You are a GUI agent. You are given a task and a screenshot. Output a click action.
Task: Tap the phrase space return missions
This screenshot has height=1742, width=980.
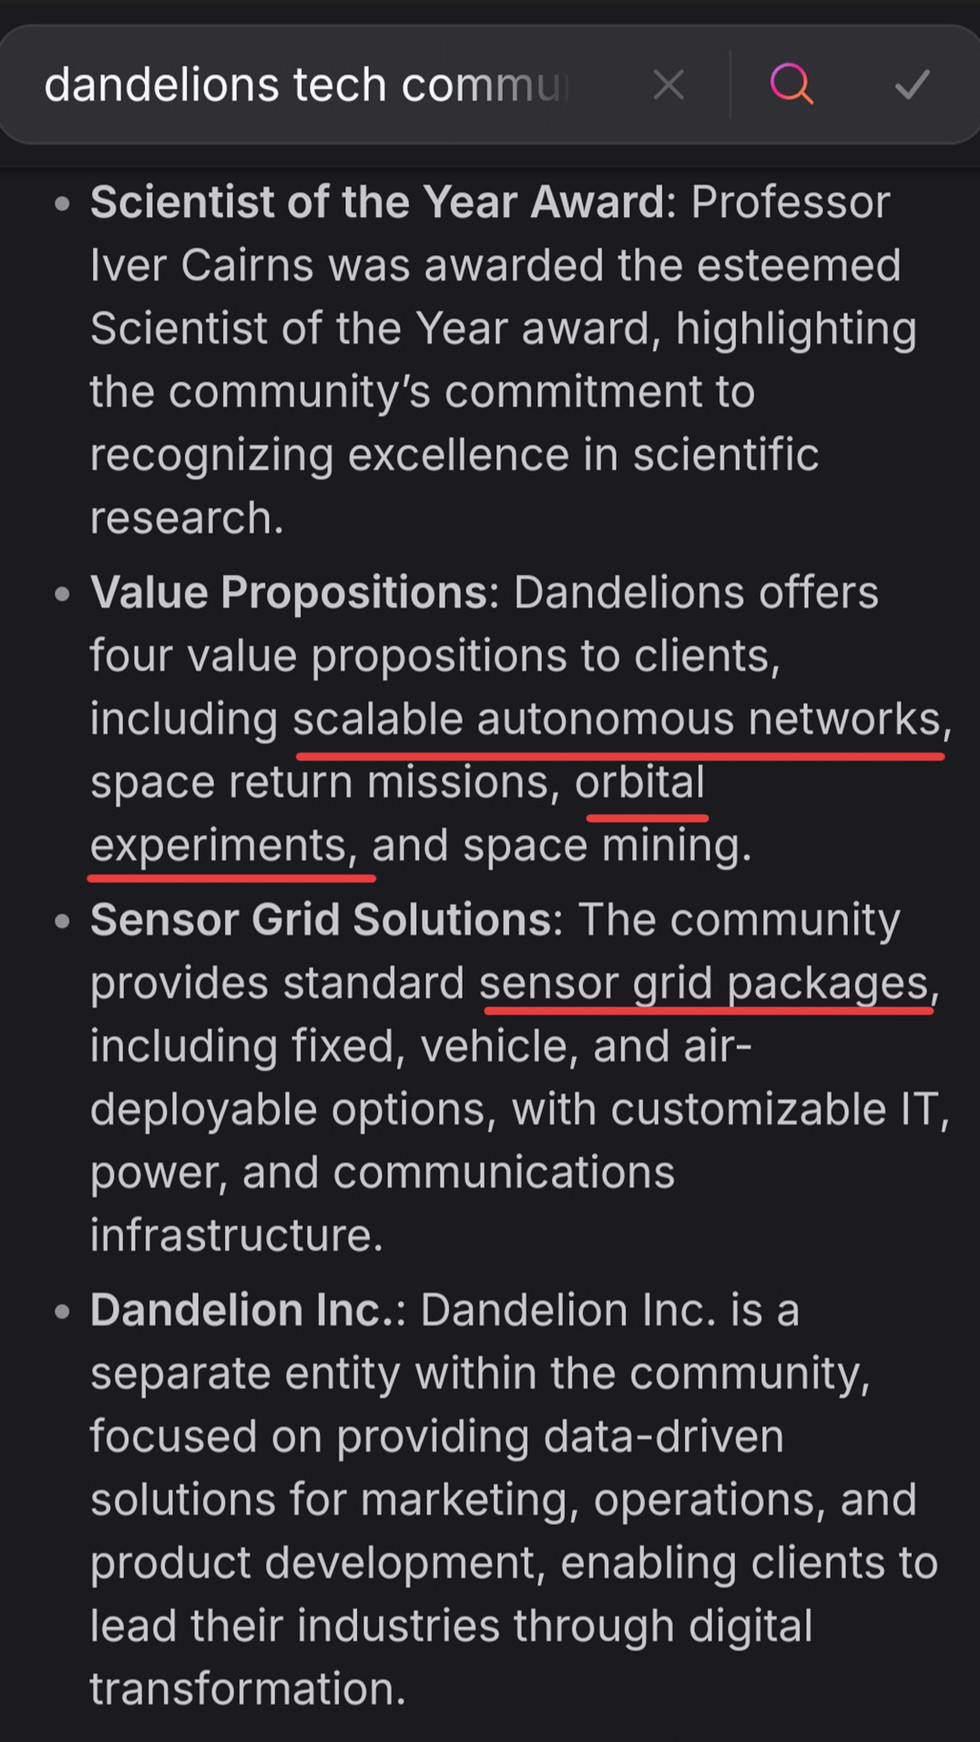pos(324,783)
